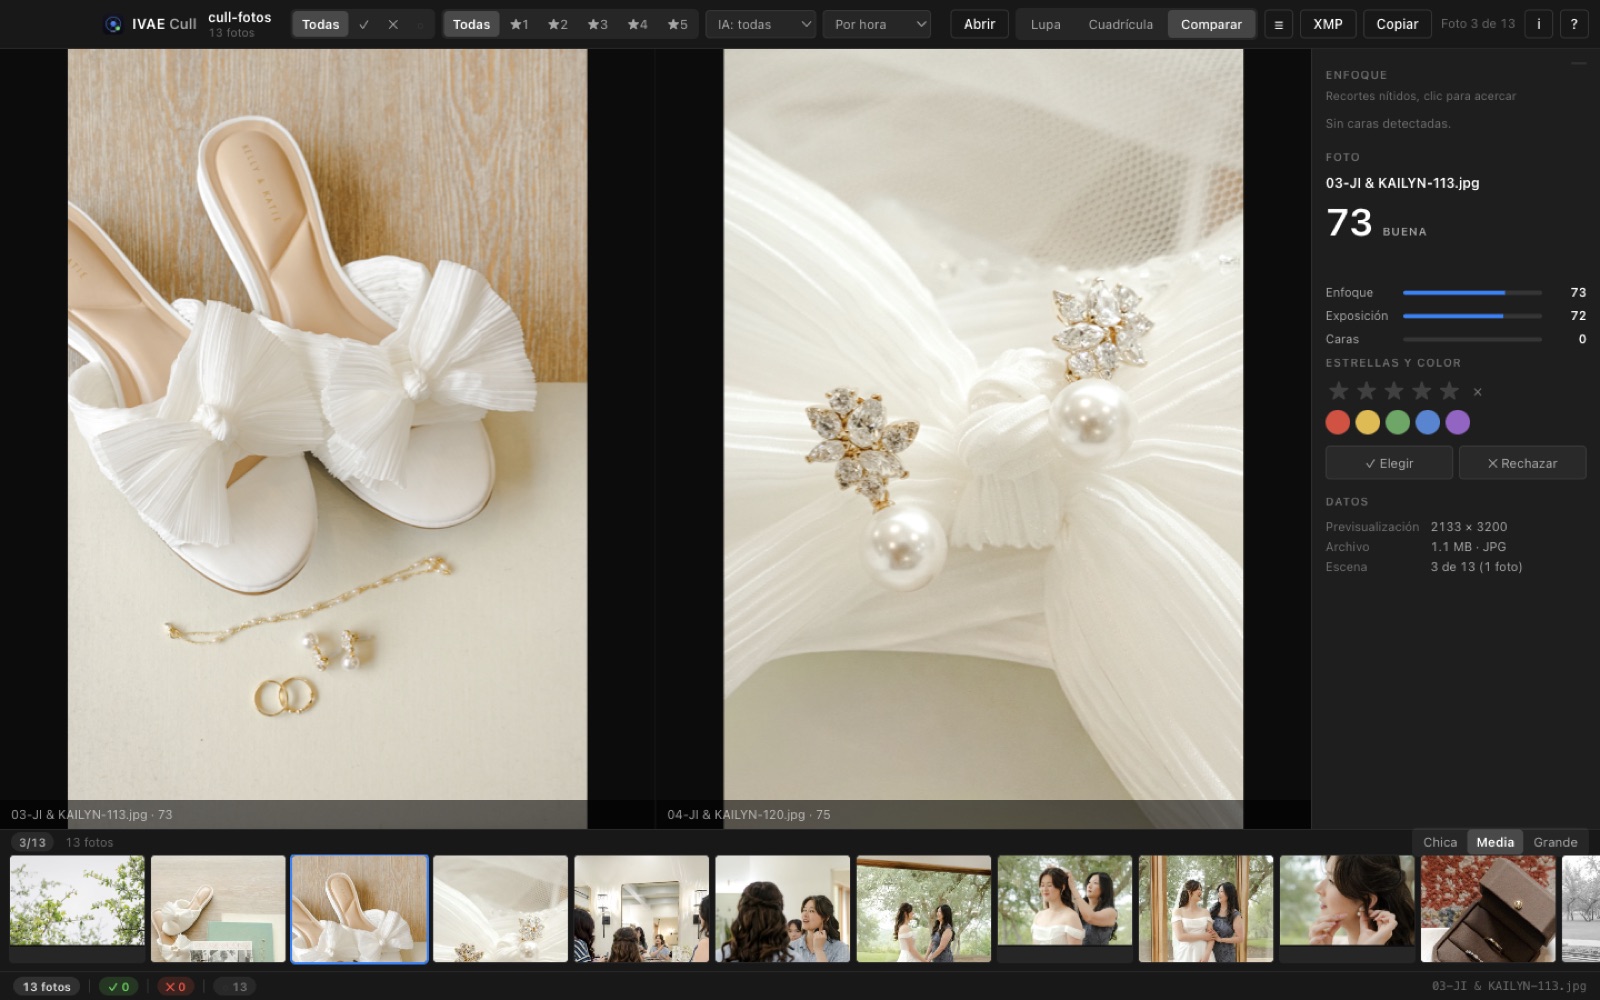The height and width of the screenshot is (1000, 1600).
Task: Apply the purple color label
Action: pyautogui.click(x=1458, y=422)
